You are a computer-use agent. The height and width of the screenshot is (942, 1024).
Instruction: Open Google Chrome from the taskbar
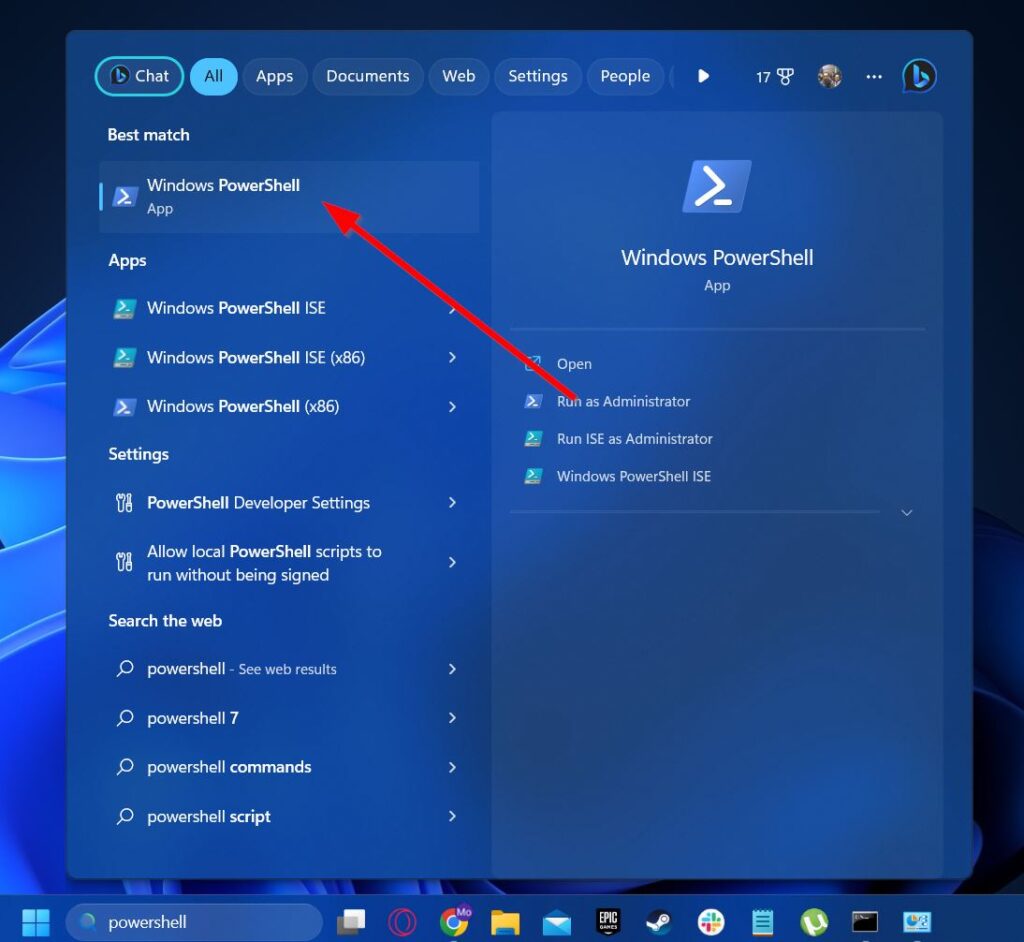tap(454, 922)
